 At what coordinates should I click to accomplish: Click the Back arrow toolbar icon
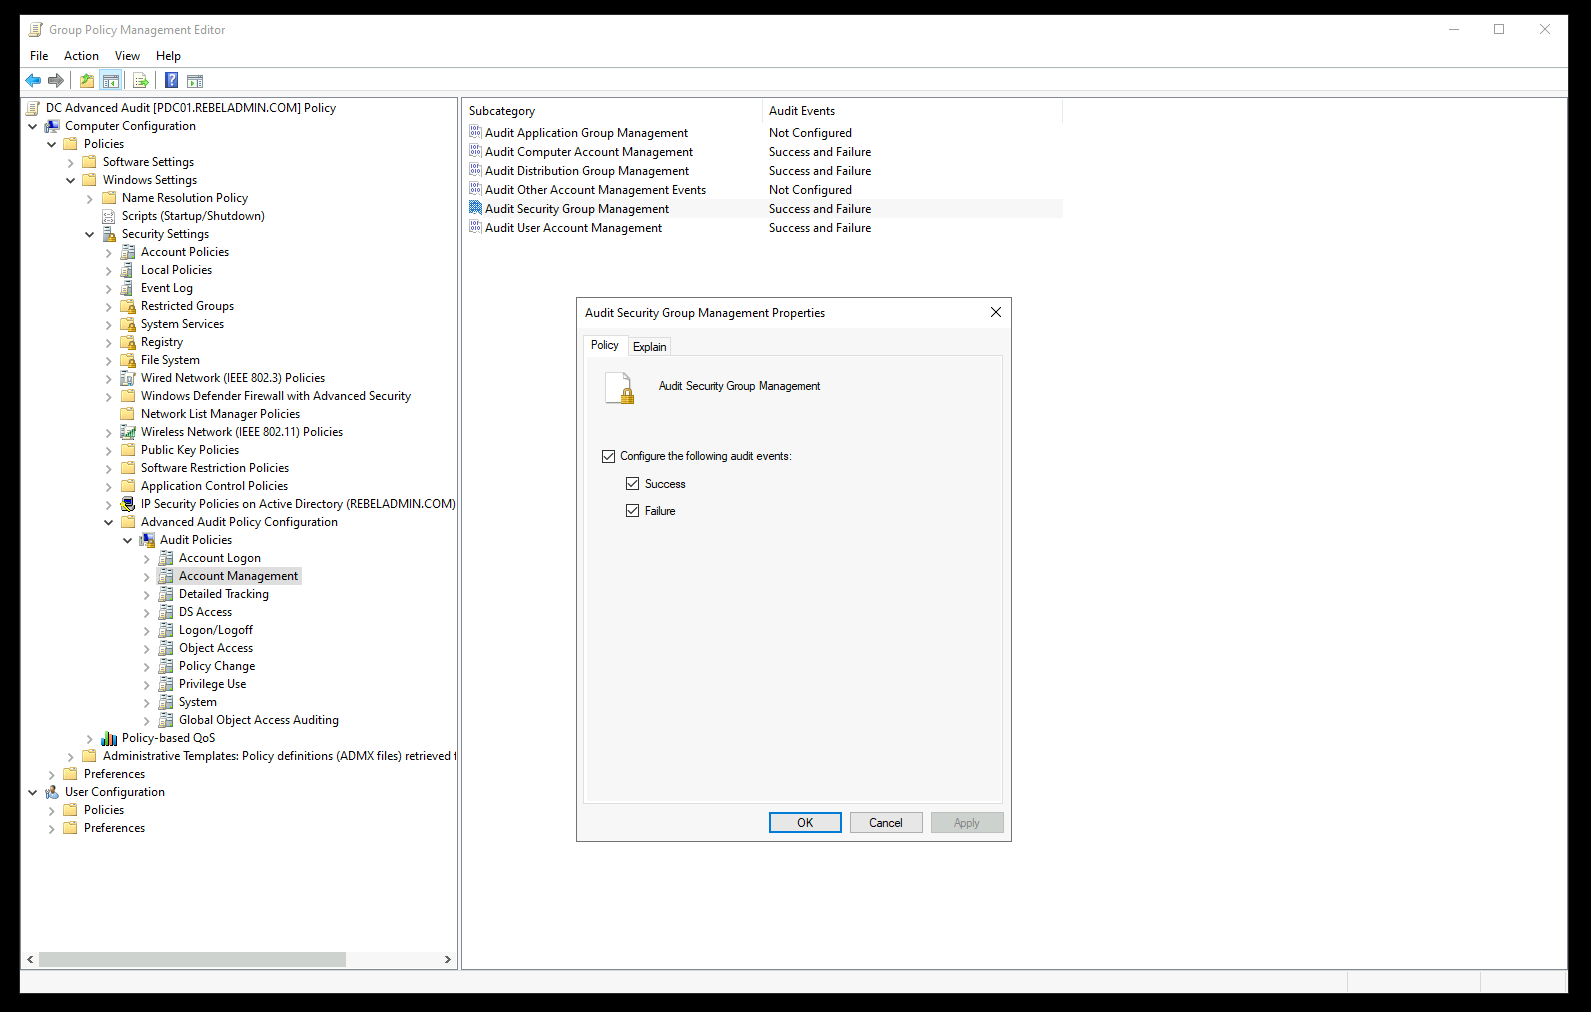33,81
